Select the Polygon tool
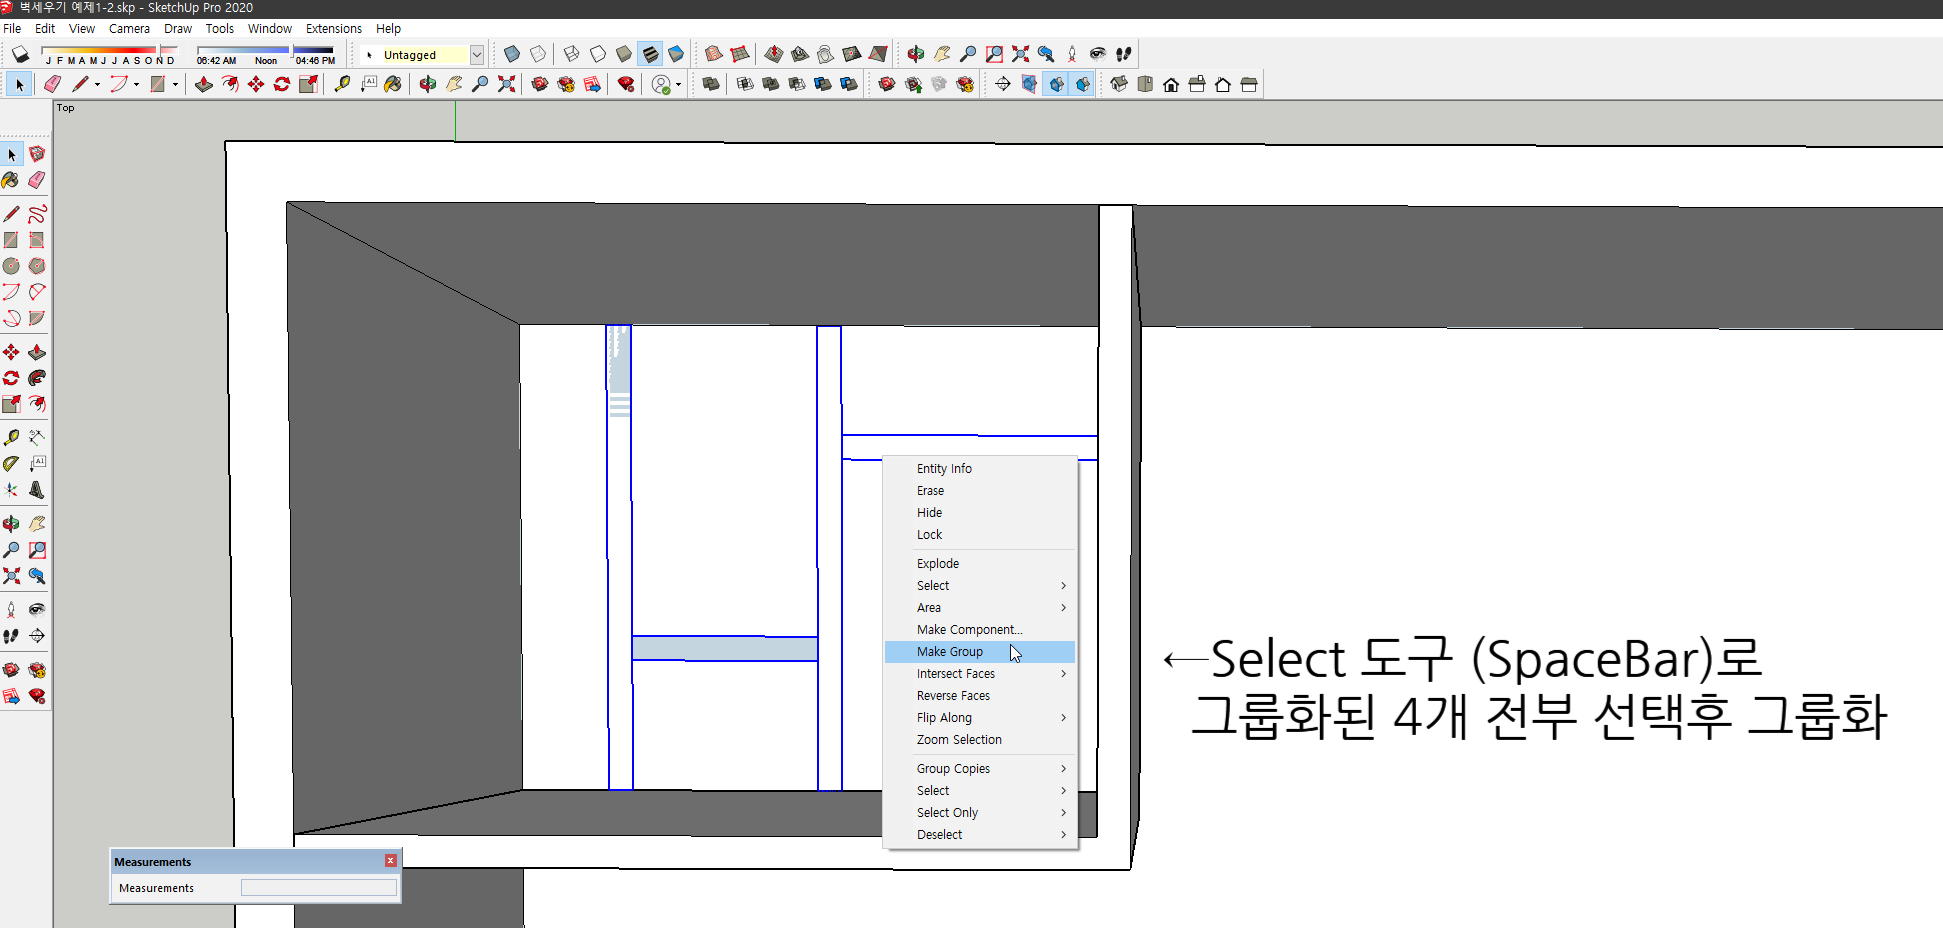The width and height of the screenshot is (1943, 928). click(x=37, y=266)
